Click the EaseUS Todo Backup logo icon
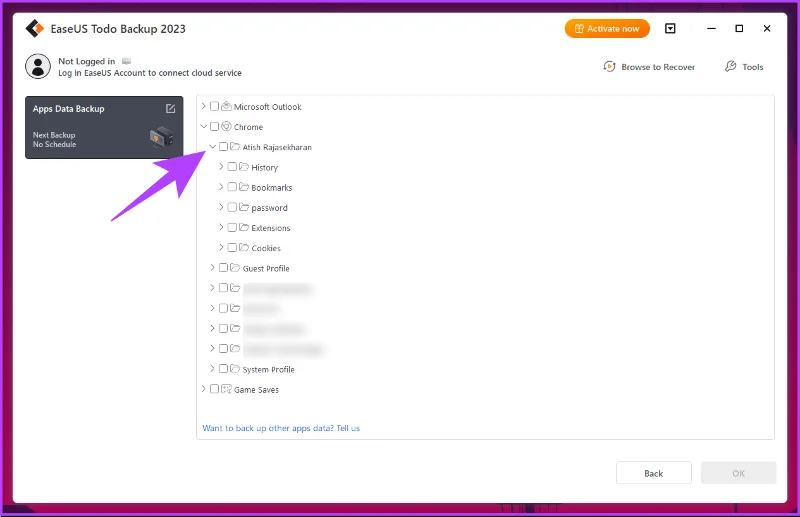Viewport: 800px width, 517px height. 35,29
